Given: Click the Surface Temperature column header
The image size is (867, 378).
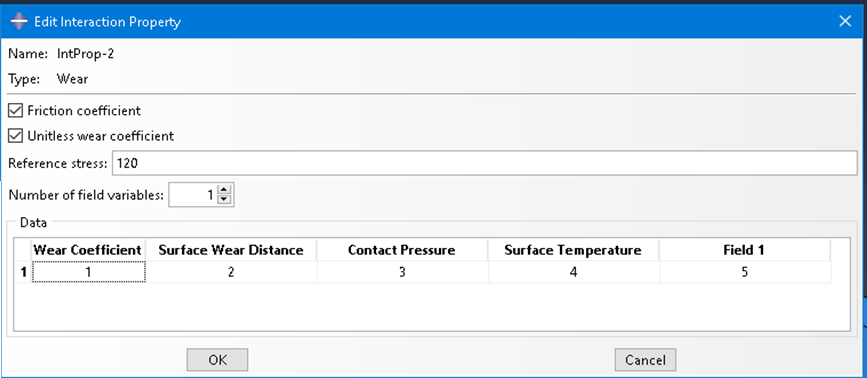Looking at the screenshot, I should (x=573, y=250).
